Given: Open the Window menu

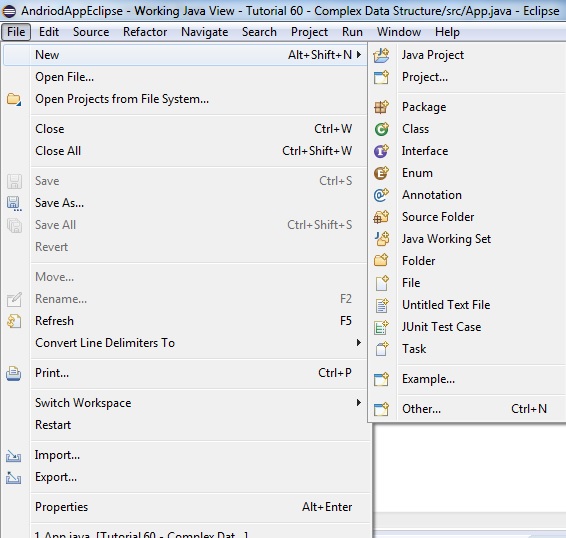Looking at the screenshot, I should tap(399, 32).
